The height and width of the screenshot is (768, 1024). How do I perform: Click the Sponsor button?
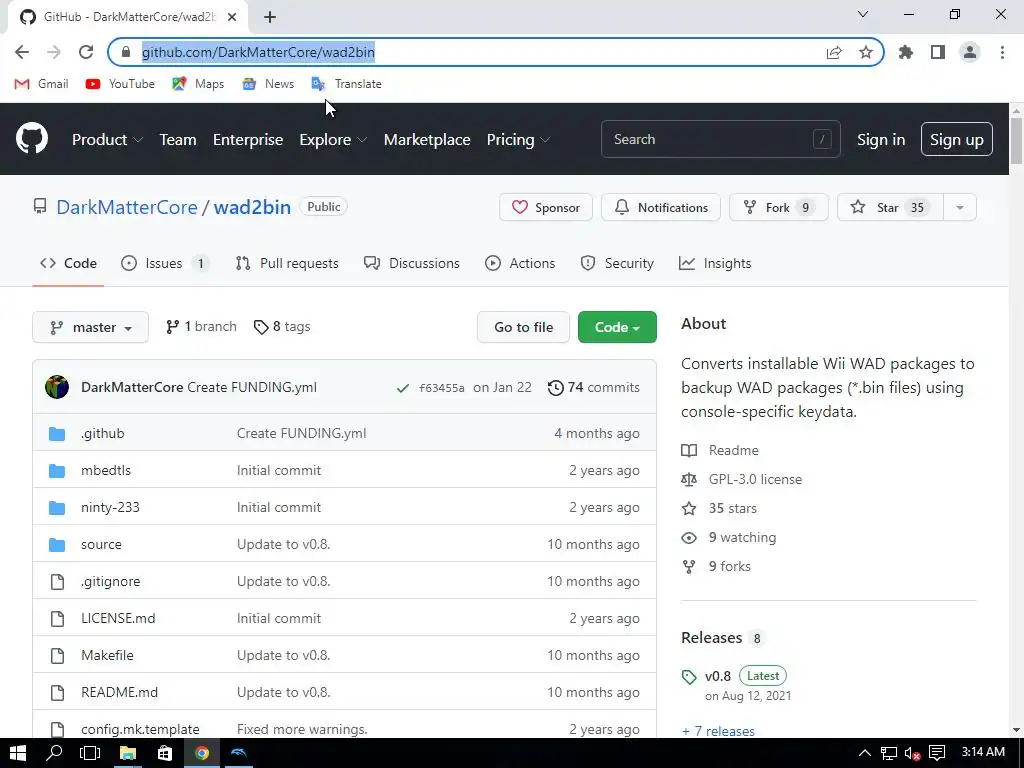[x=545, y=208]
